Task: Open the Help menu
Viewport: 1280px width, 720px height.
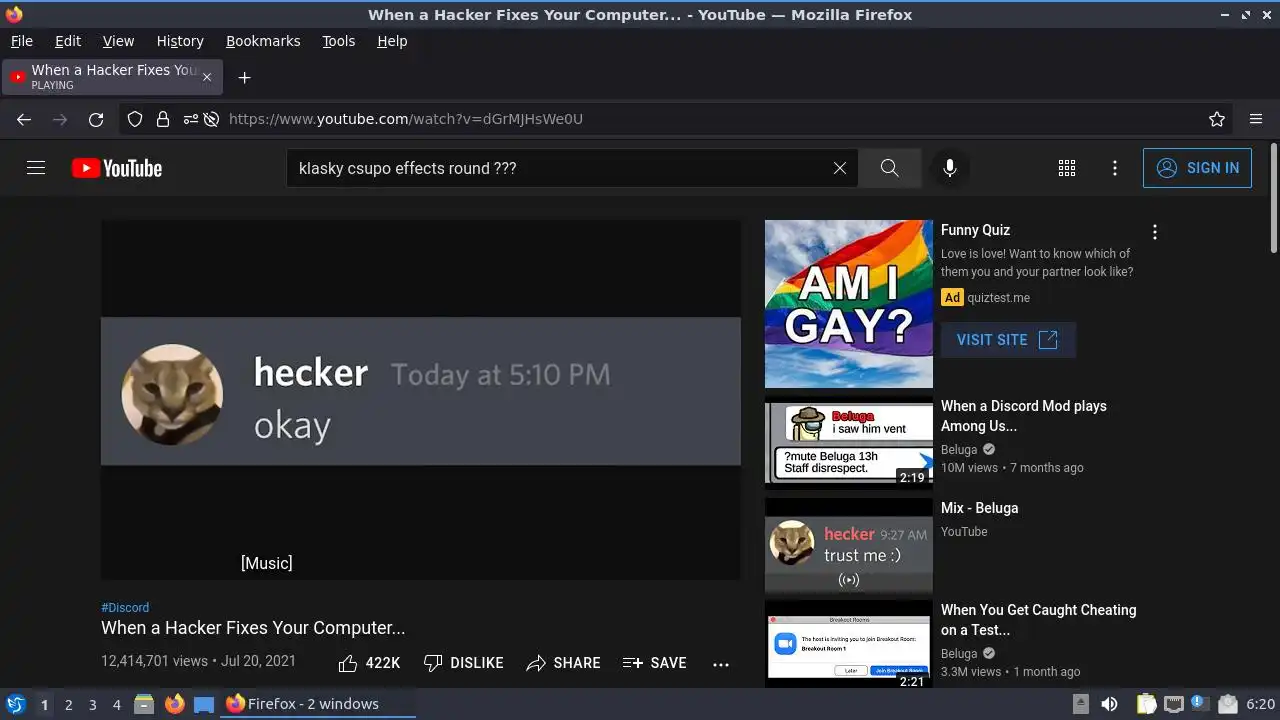Action: click(392, 41)
